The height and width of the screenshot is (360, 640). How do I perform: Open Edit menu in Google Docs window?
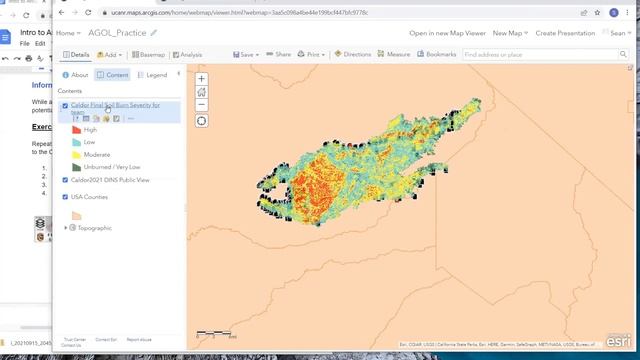click(x=40, y=44)
